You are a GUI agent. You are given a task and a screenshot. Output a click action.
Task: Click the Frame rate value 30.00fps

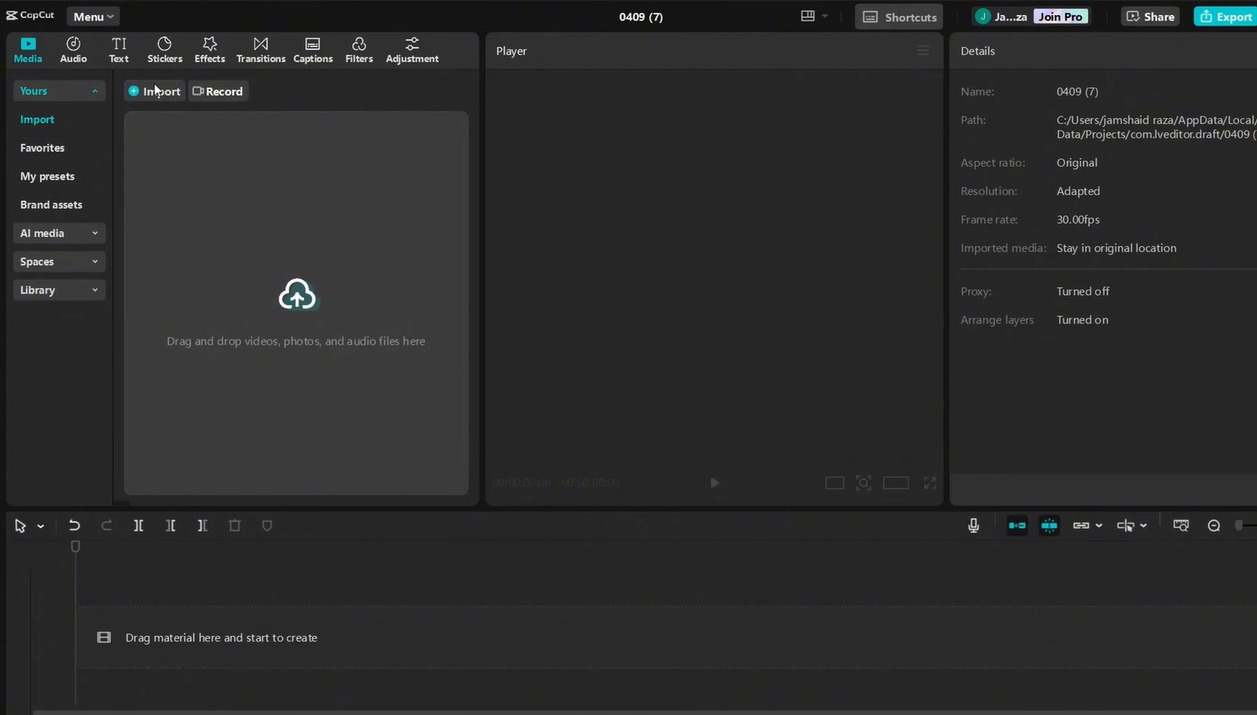(1078, 220)
